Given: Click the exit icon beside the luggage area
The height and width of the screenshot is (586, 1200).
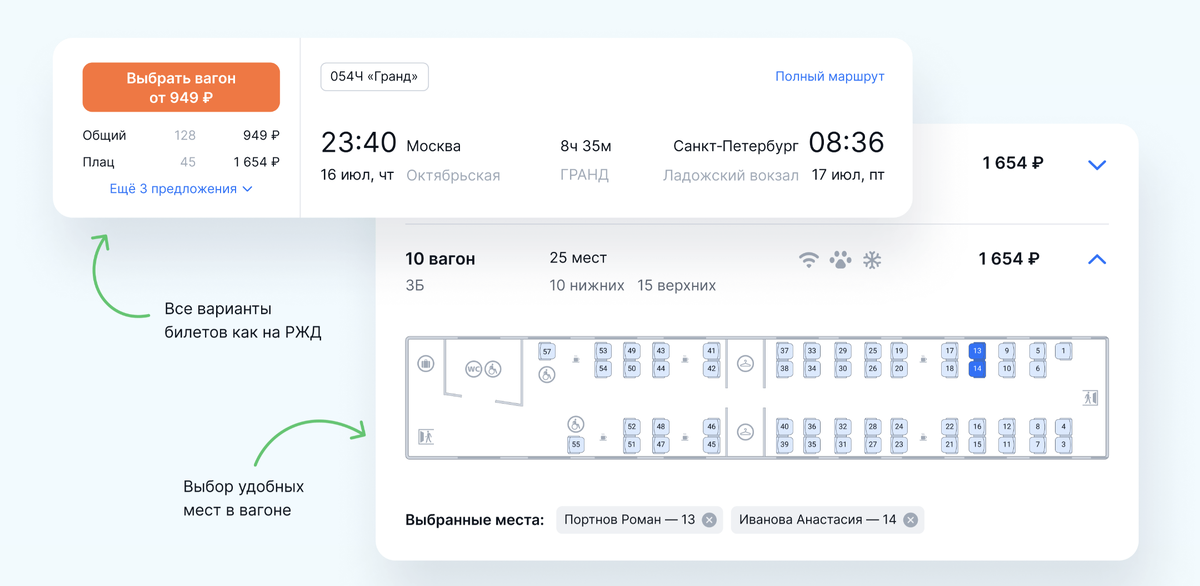Looking at the screenshot, I should pos(426,436).
